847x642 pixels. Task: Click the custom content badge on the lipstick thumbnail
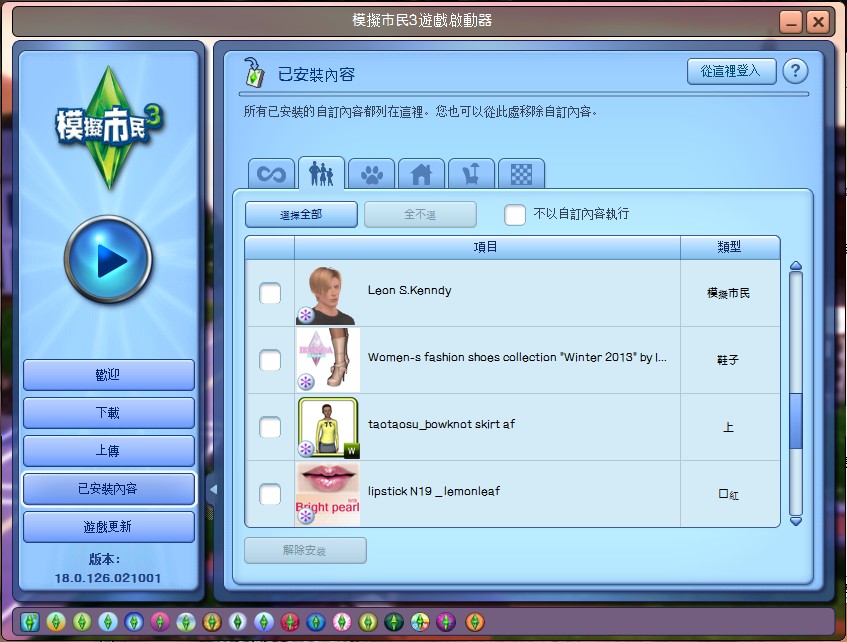pos(306,516)
